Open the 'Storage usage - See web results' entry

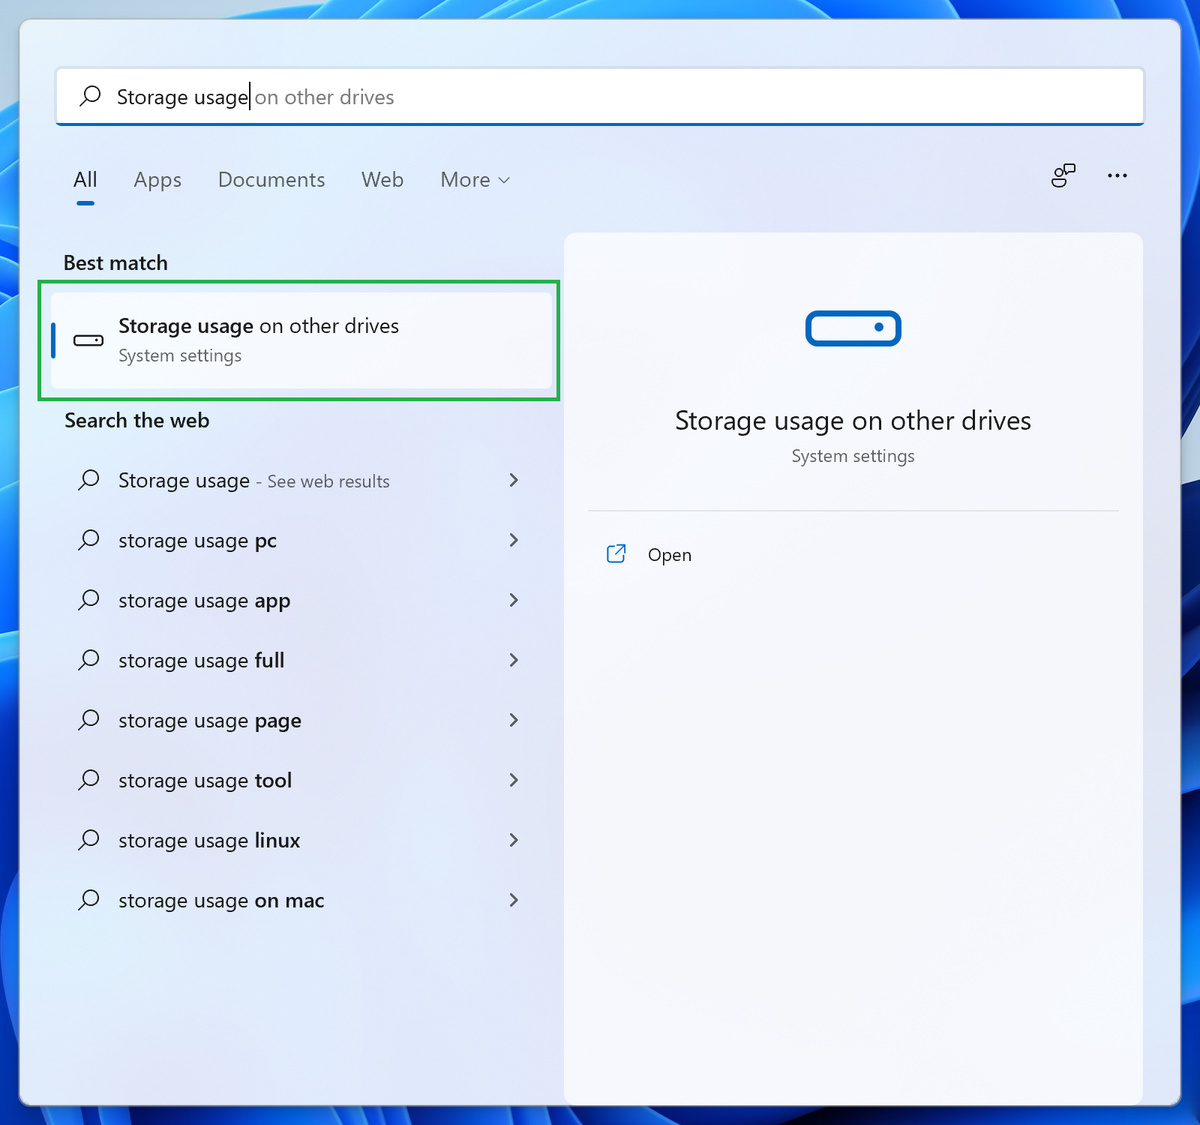coord(253,480)
